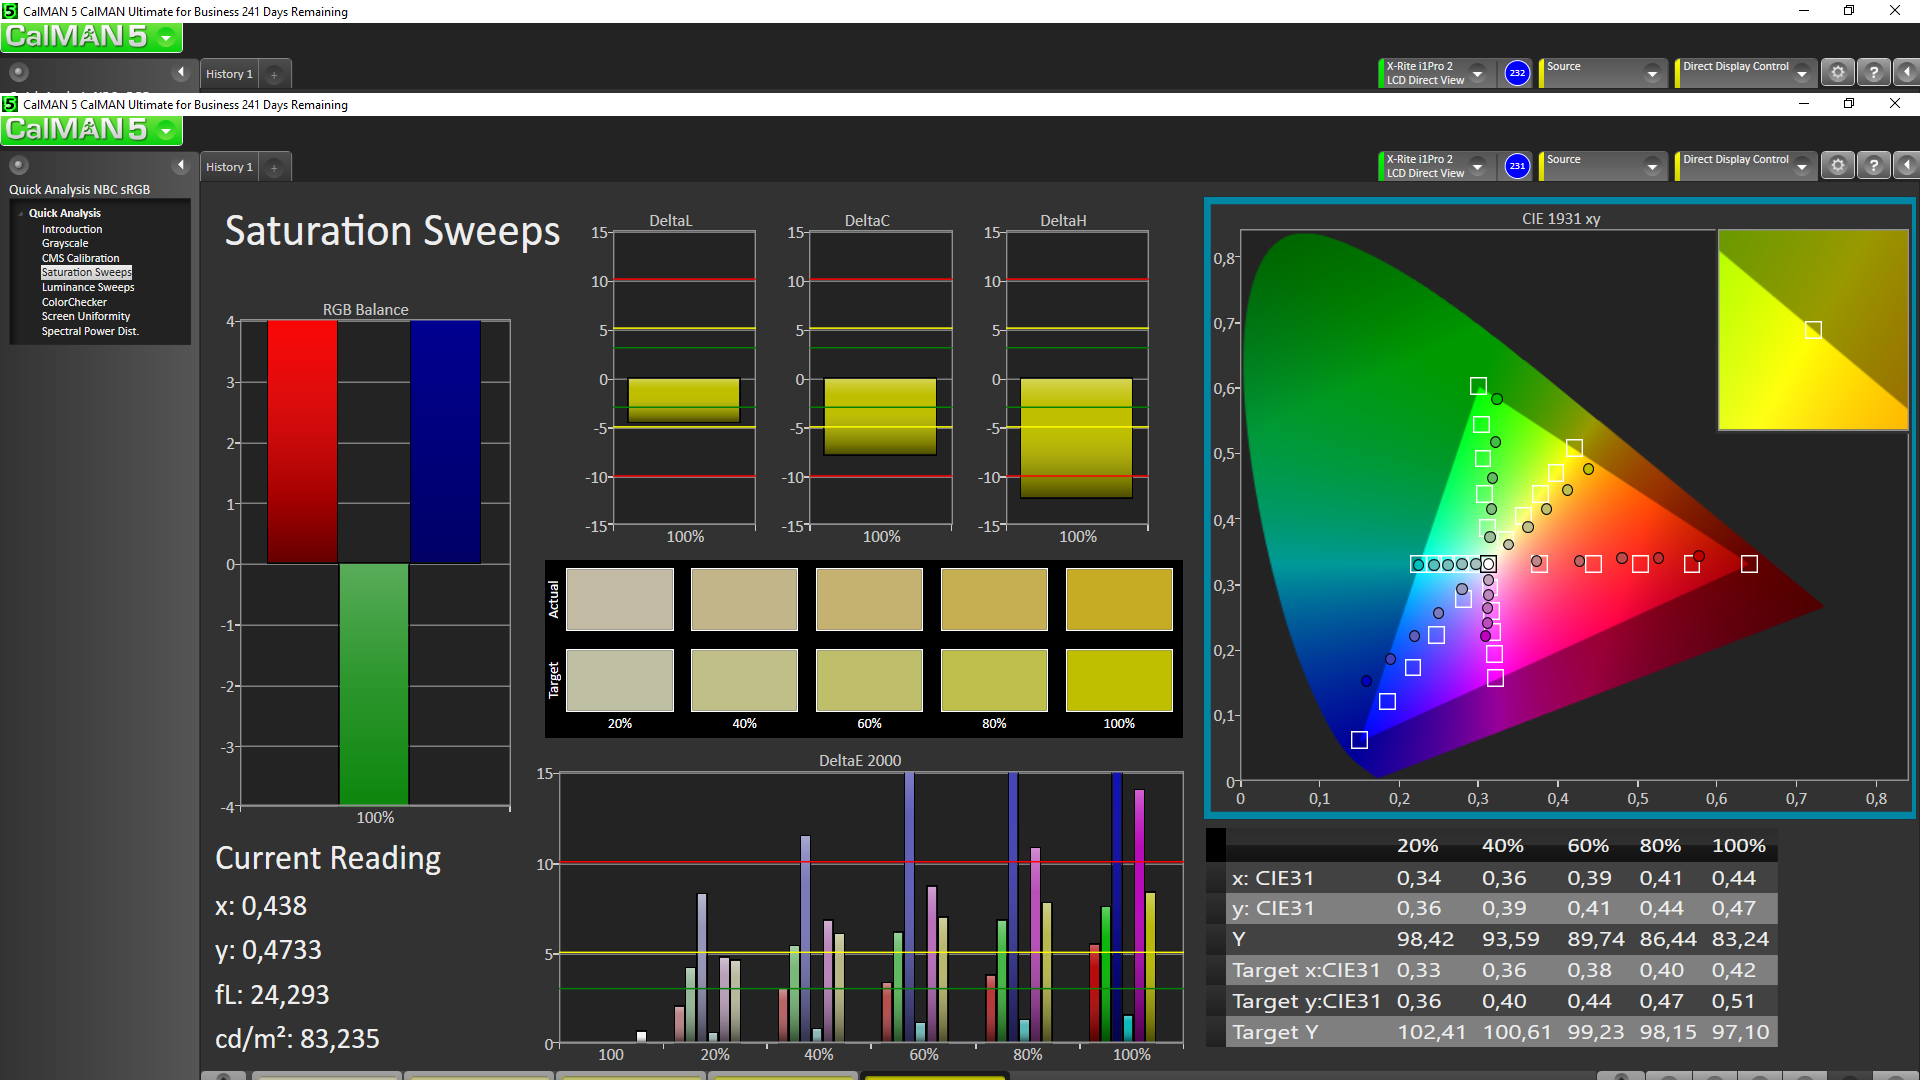The image size is (1920, 1080).
Task: Click 100% column header in data table
Action: coord(1738,845)
